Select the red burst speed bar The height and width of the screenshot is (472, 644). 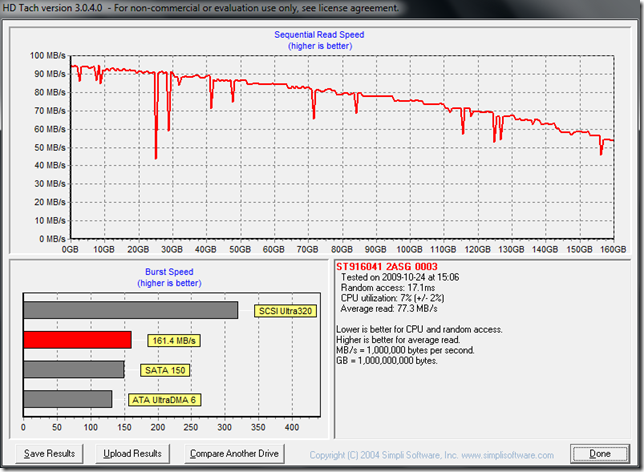[x=77, y=340]
